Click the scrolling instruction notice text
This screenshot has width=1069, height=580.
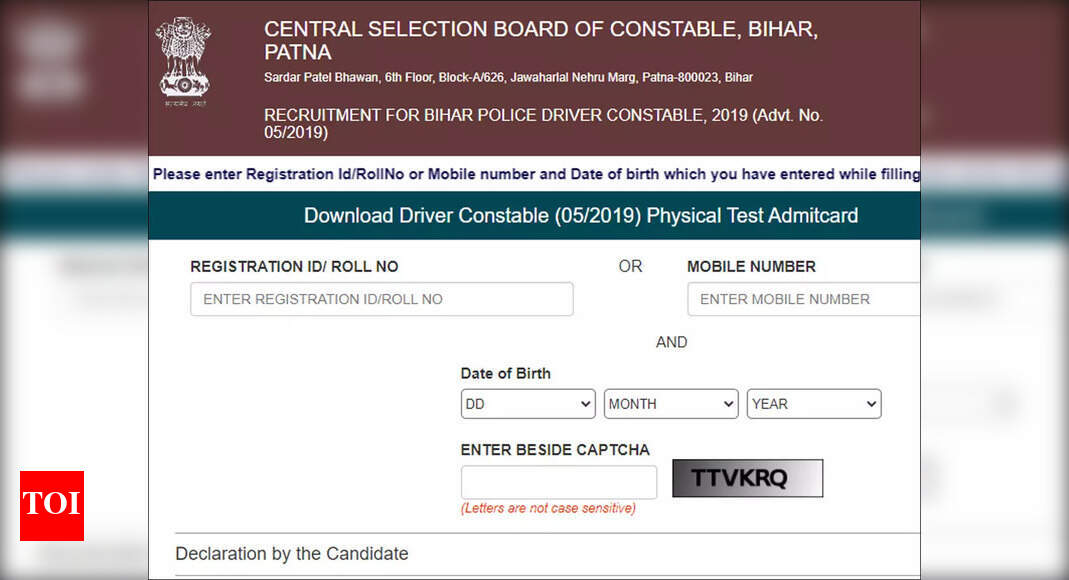536,174
